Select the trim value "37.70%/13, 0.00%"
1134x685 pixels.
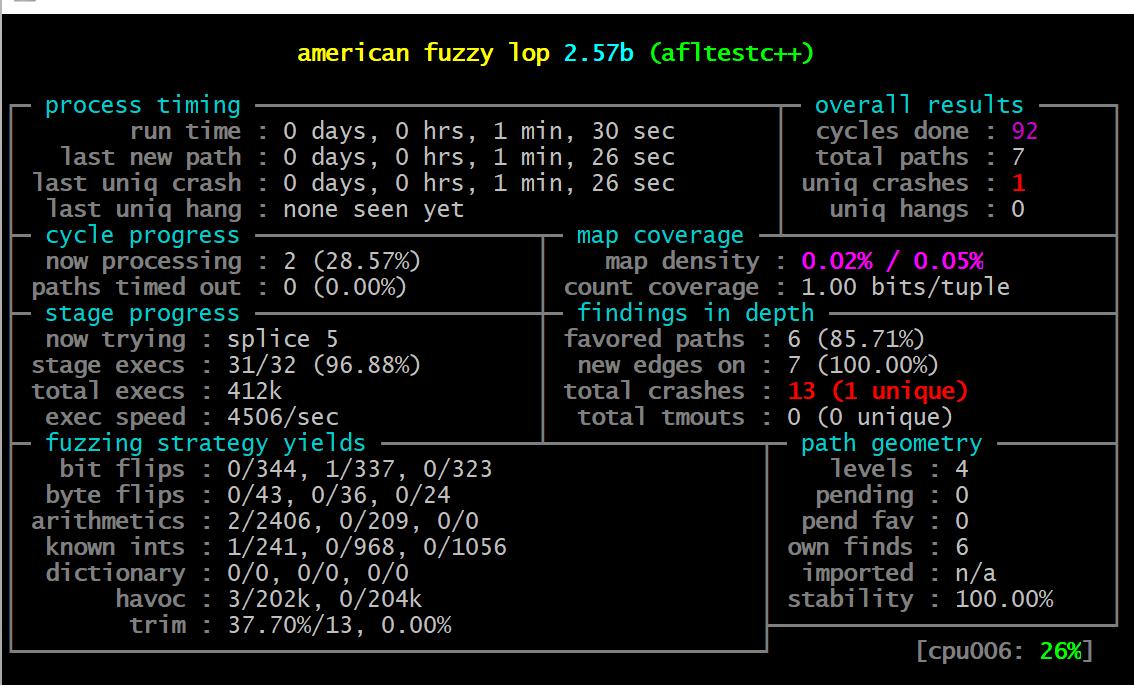coord(339,626)
